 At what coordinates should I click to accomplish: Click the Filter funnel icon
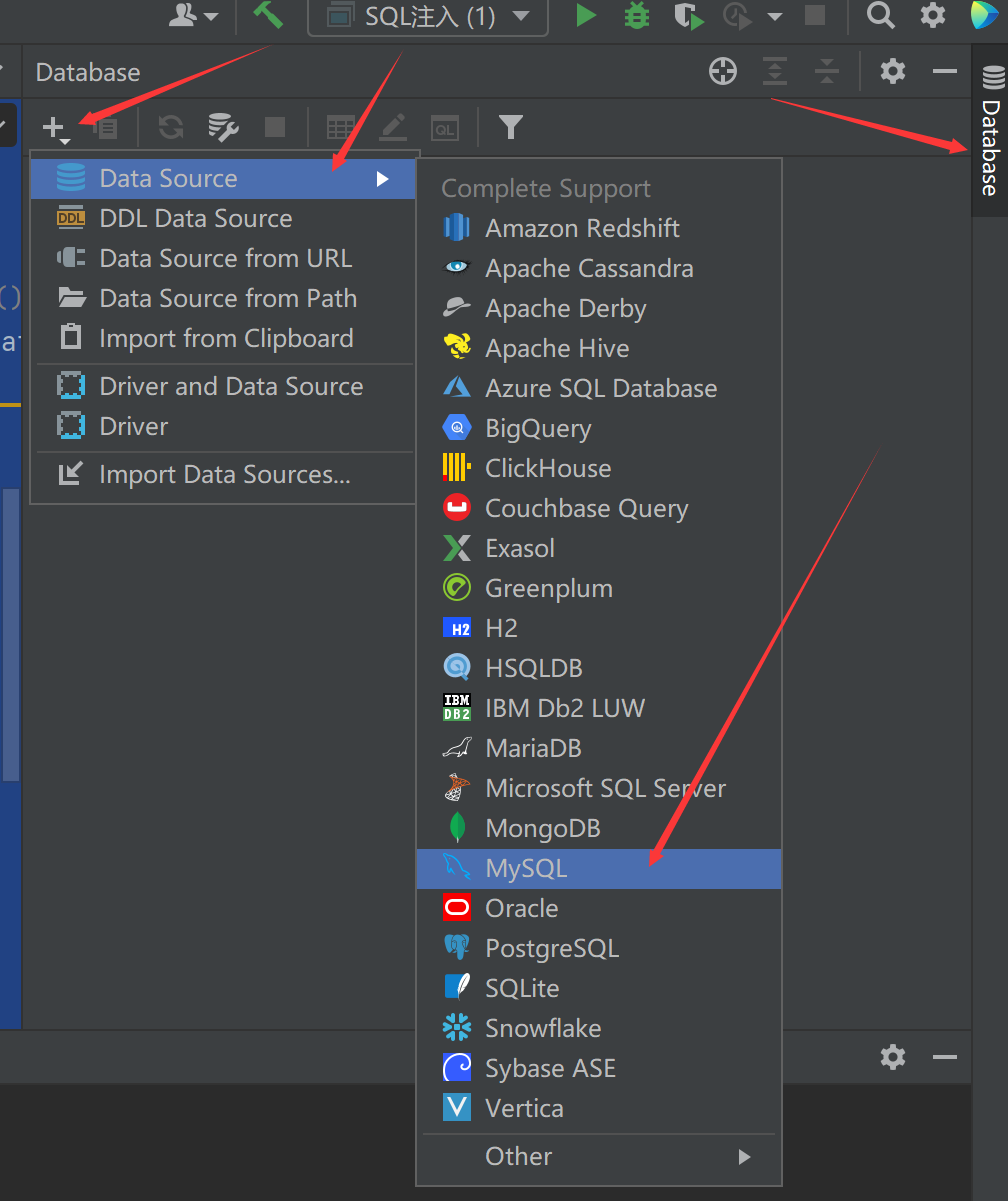coord(511,127)
